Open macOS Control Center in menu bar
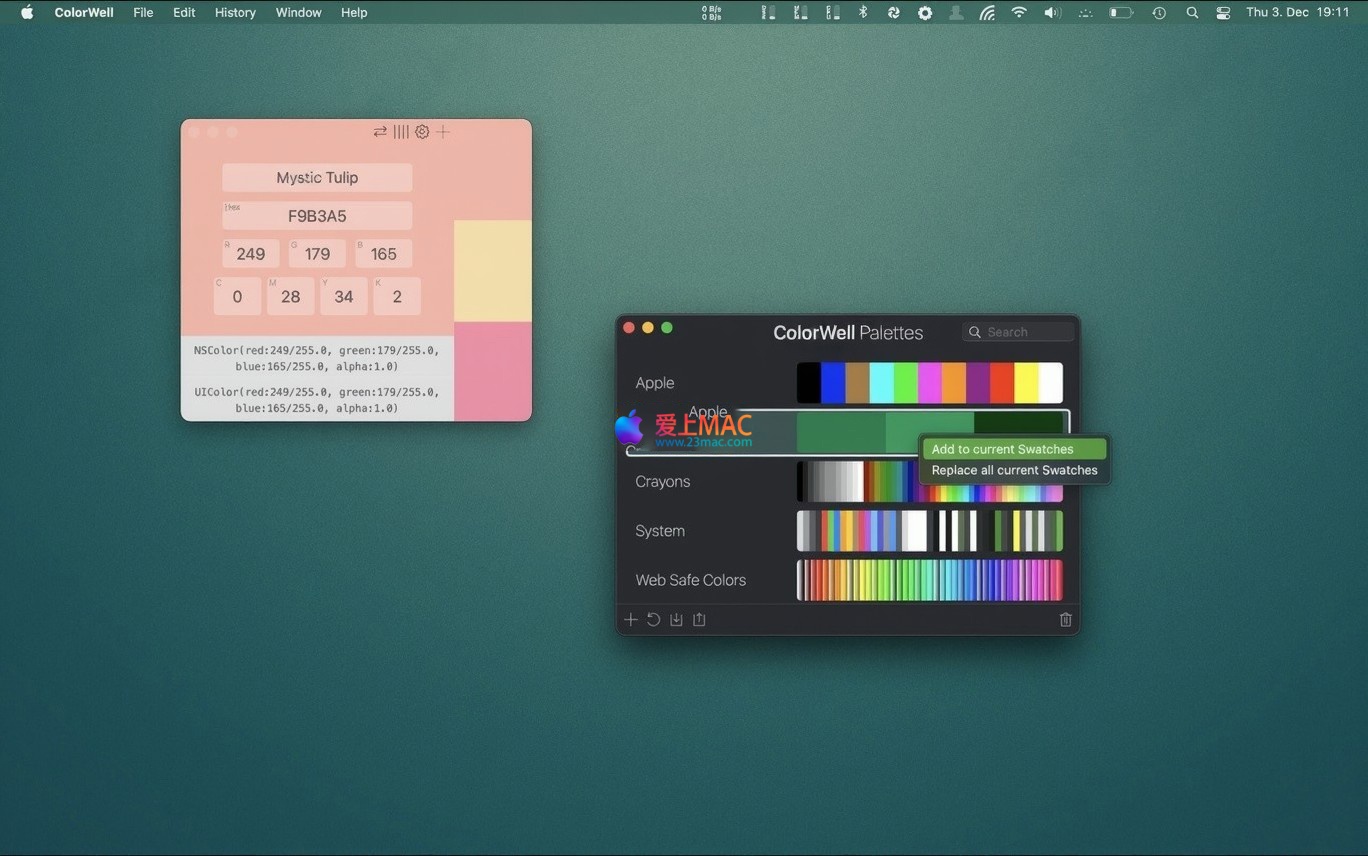 1223,13
